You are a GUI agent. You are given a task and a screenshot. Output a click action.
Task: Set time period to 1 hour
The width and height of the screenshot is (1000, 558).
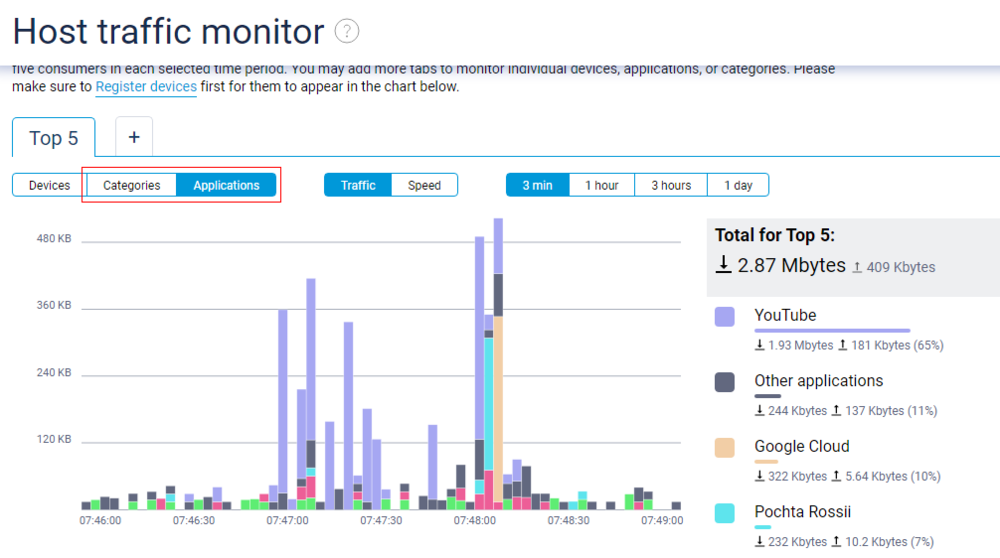601,185
